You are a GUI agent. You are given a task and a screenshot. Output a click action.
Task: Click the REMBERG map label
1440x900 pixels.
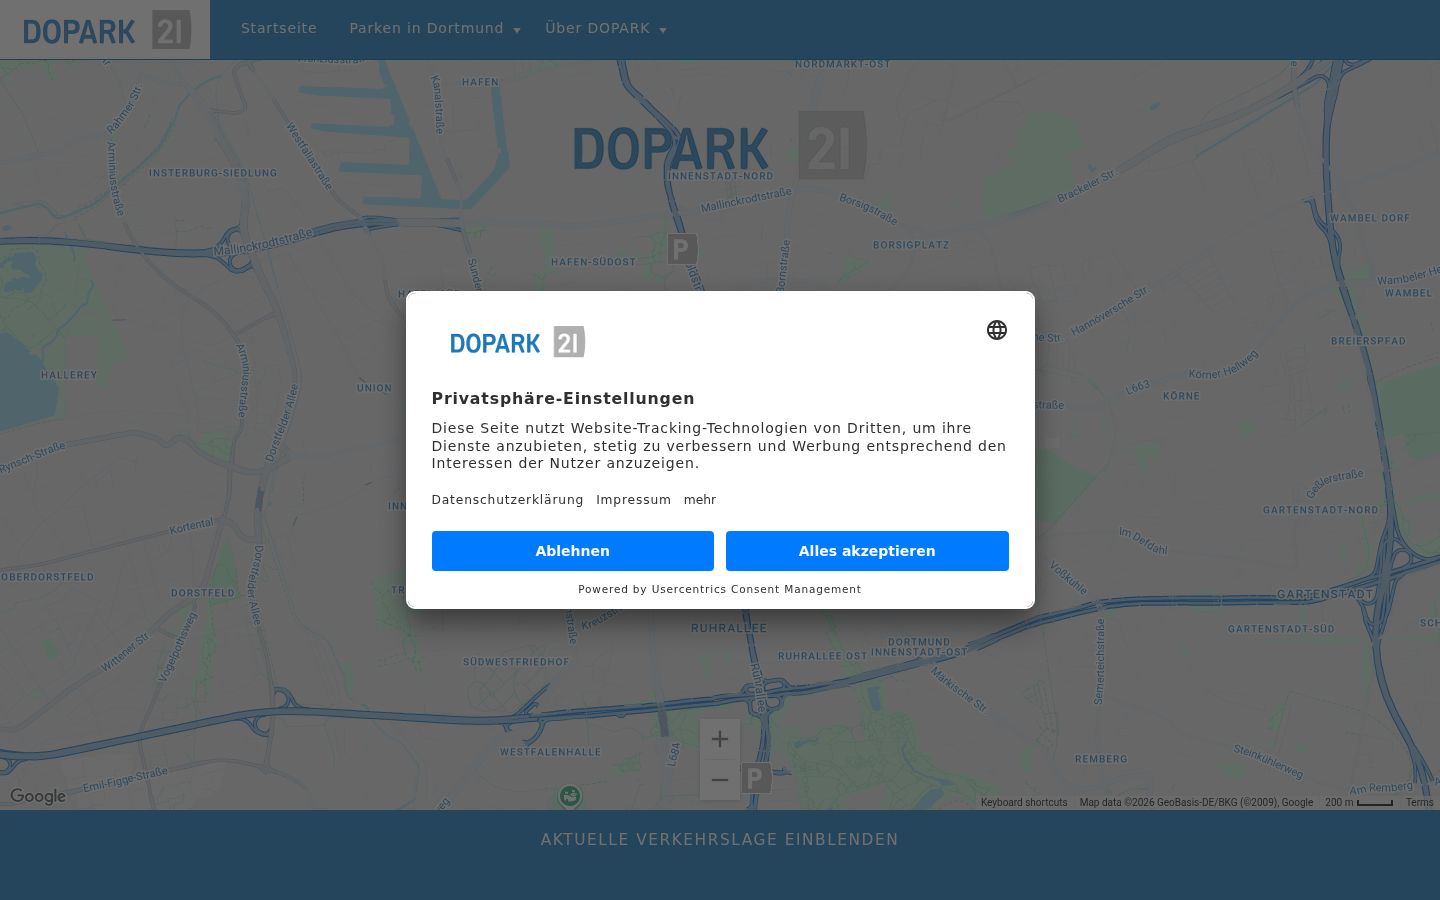click(x=1101, y=759)
